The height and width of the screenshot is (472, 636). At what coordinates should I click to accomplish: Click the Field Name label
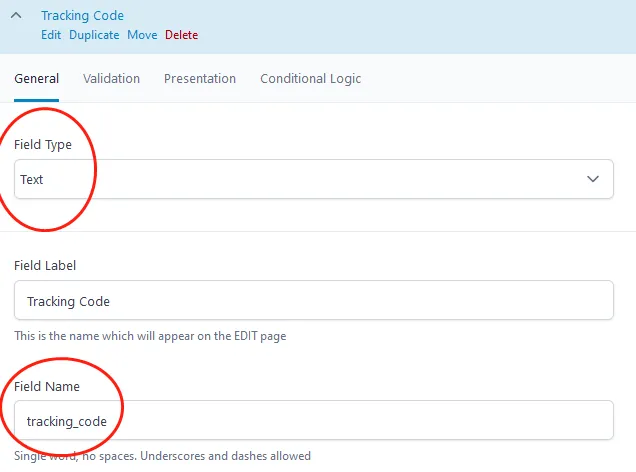[47, 386]
